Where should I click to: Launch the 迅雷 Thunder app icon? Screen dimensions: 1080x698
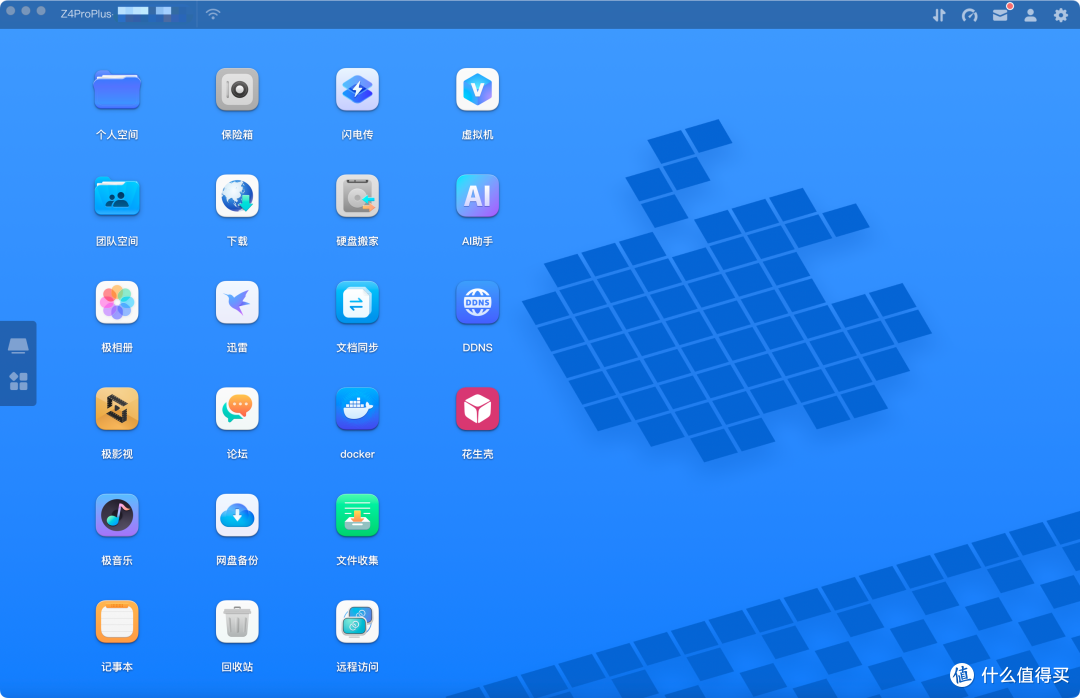[237, 302]
